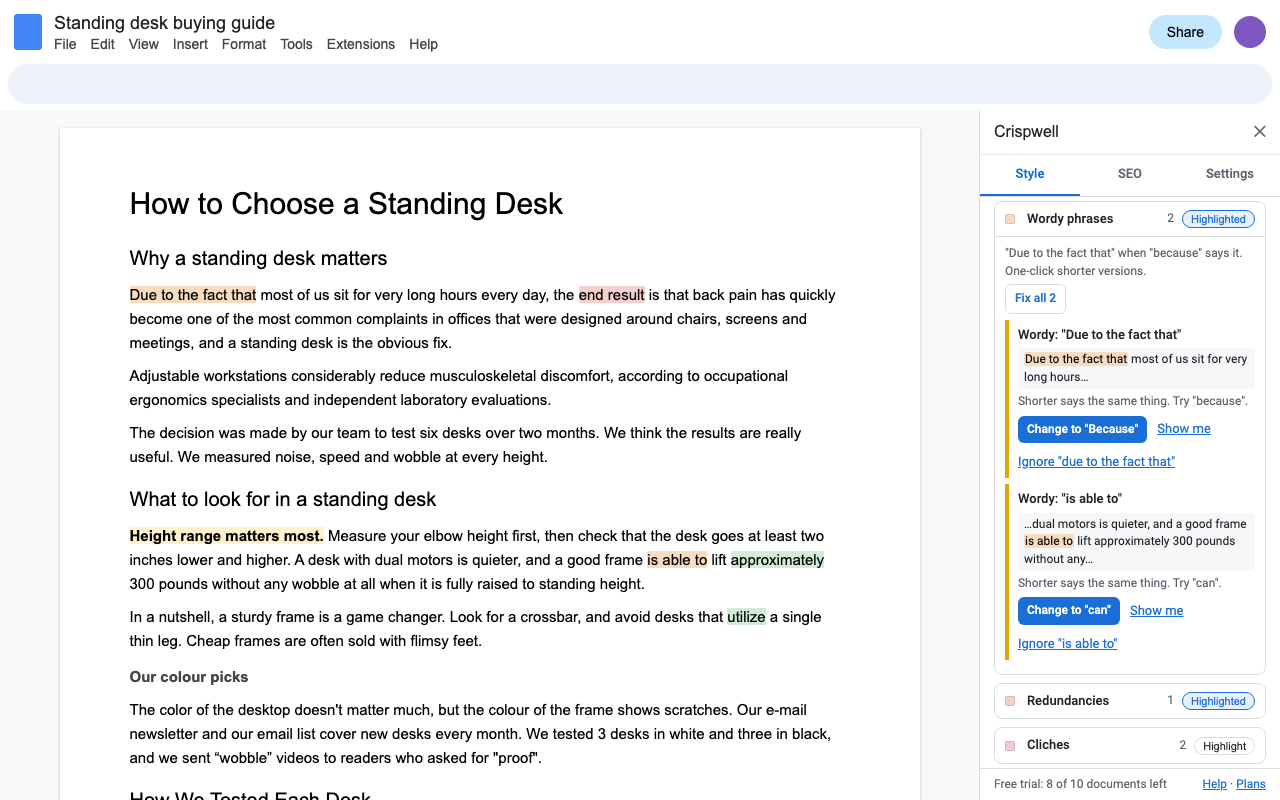Viewport: 1280px width, 800px height.
Task: Click the orange swatch beside Wordy phrases
Action: (1010, 219)
